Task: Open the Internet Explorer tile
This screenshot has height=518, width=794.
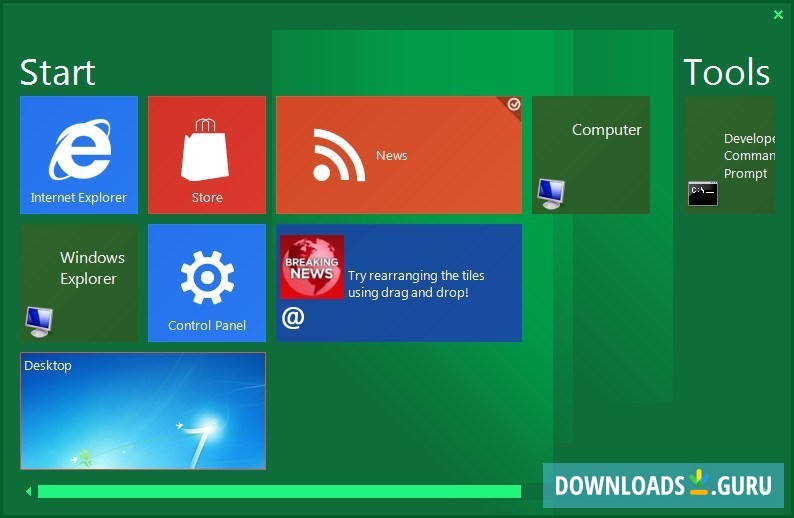Action: click(78, 154)
